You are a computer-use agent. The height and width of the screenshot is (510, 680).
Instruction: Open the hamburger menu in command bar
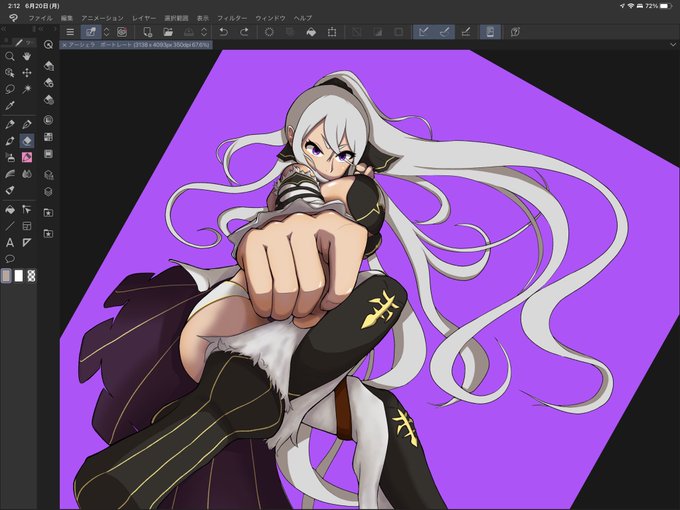(x=70, y=32)
